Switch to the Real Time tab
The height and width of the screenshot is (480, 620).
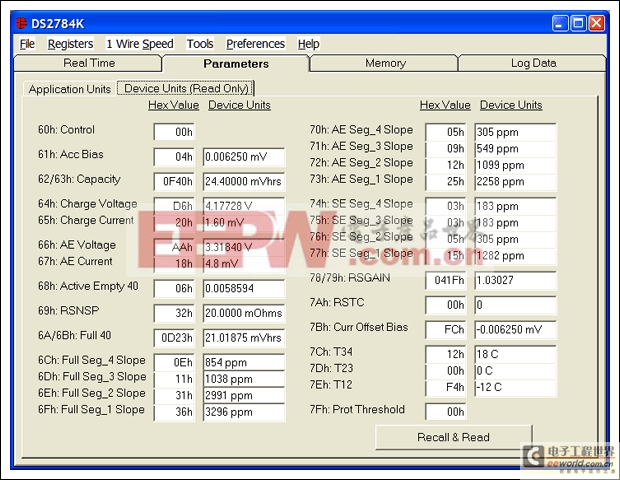point(88,63)
